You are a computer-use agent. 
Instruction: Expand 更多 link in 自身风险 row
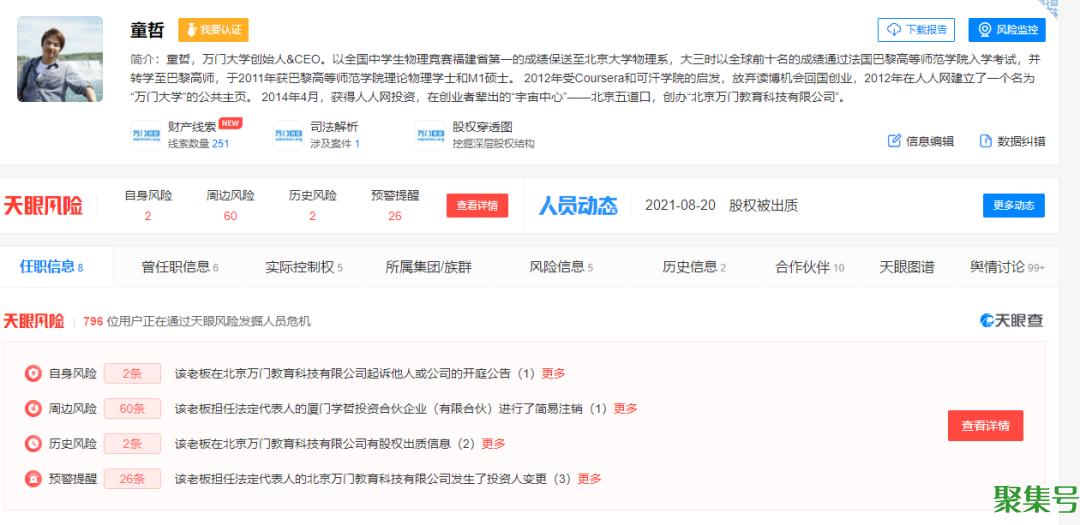(x=553, y=374)
